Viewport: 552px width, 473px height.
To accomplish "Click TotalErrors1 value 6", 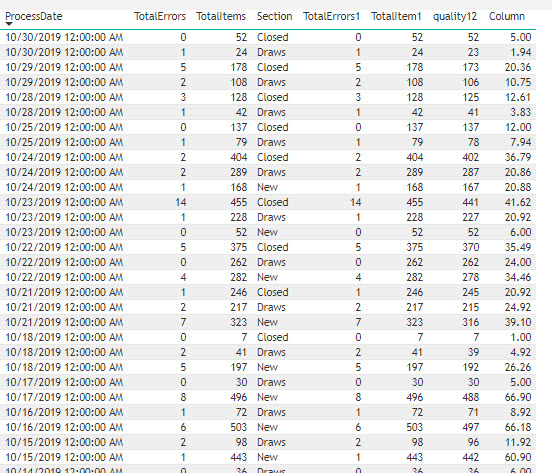I will 358,427.
